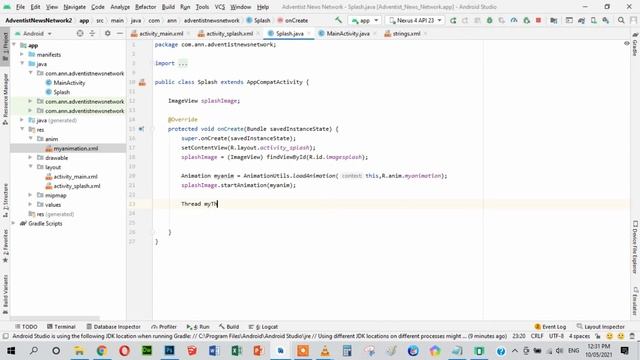The height and width of the screenshot is (360, 640).
Task: Click the class gutter icon beside Splash declaration
Action: click(142, 82)
